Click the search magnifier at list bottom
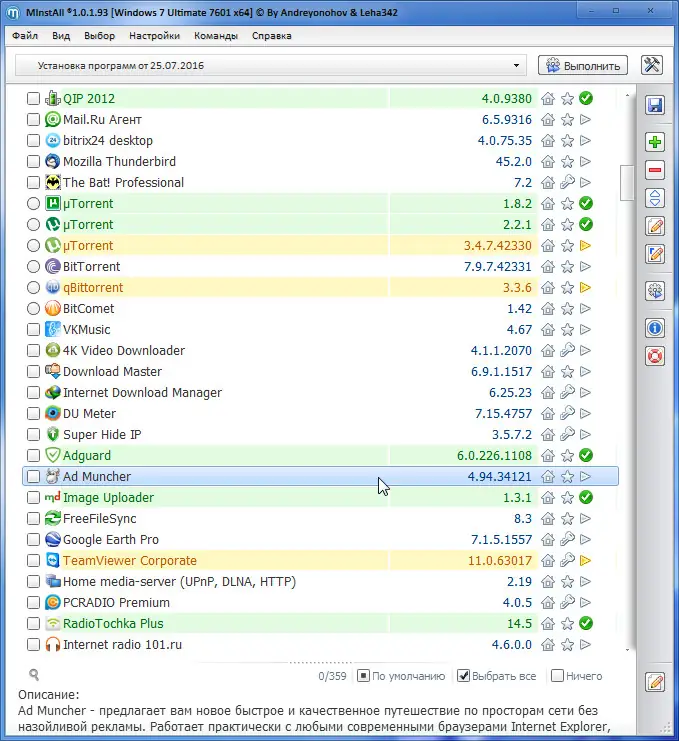Screen dimensions: 679x741 [x=34, y=676]
